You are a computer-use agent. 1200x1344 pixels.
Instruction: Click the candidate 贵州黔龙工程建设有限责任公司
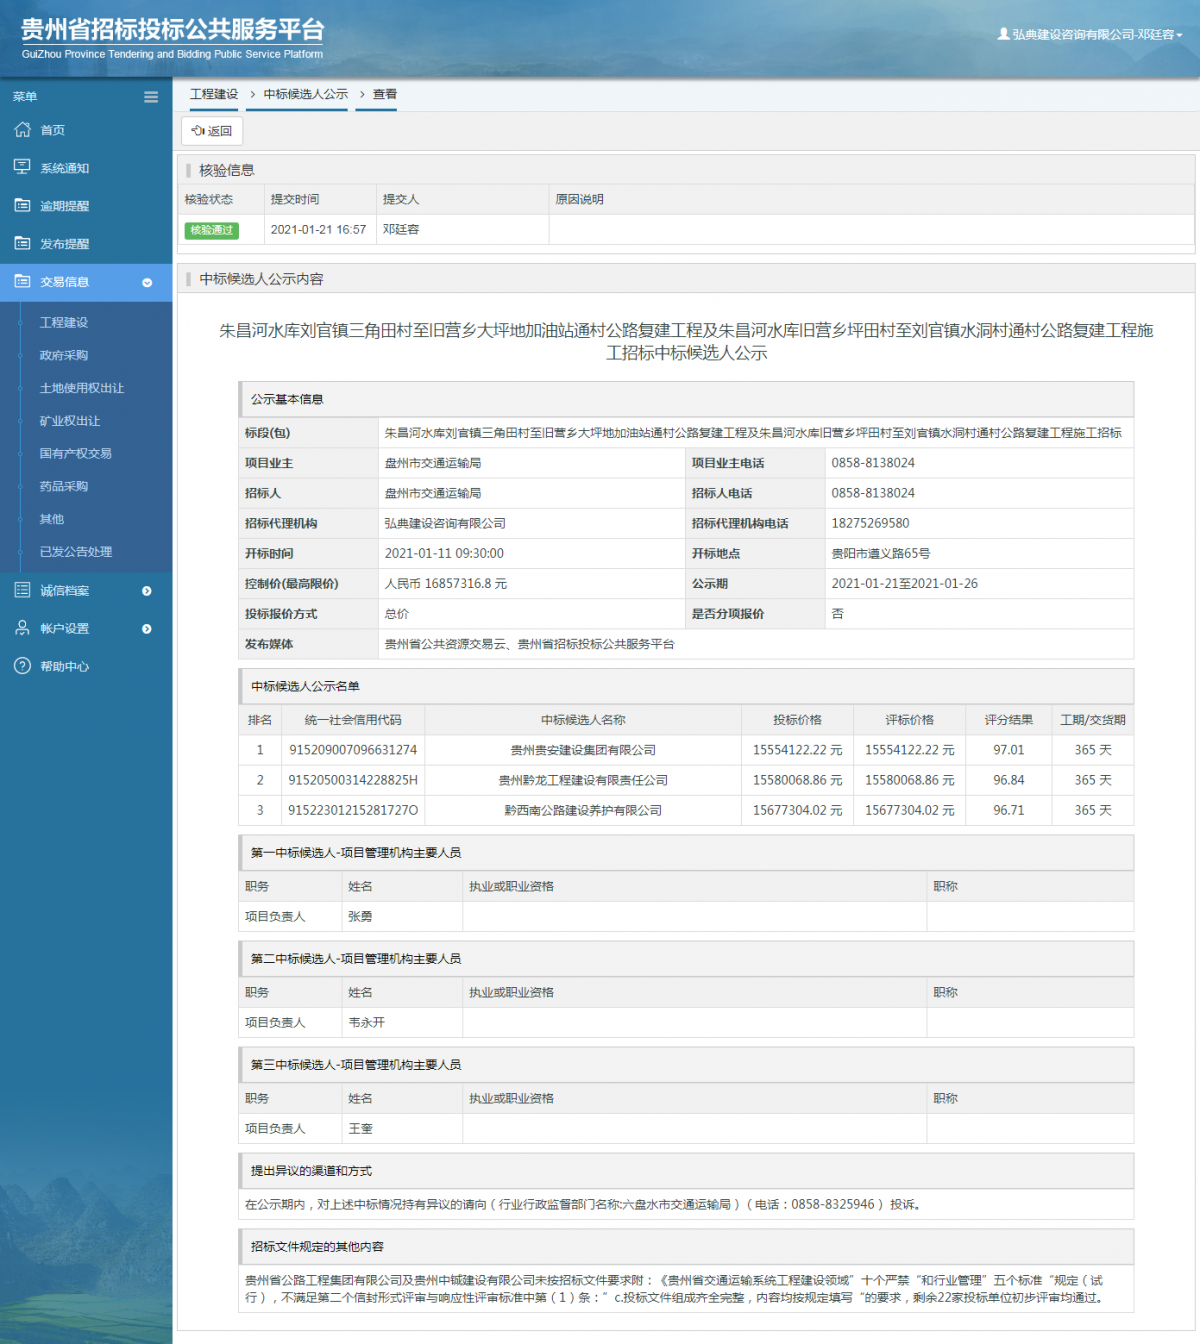(584, 780)
